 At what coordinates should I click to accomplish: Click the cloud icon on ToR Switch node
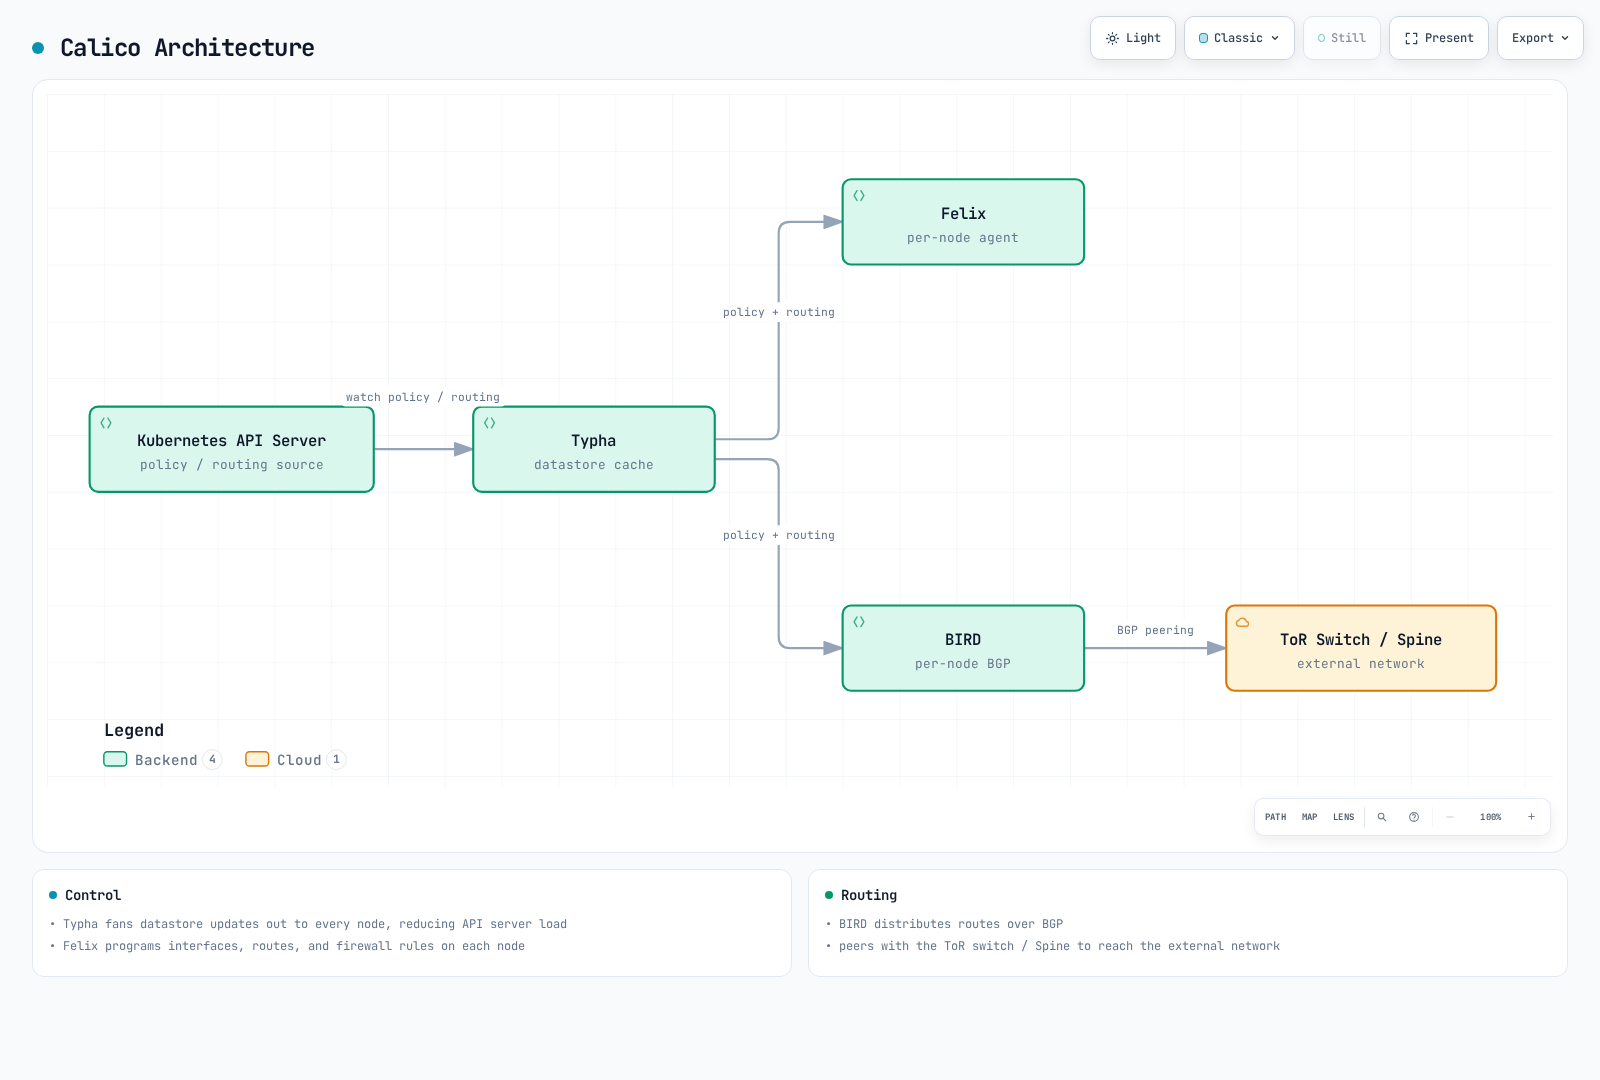1243,622
